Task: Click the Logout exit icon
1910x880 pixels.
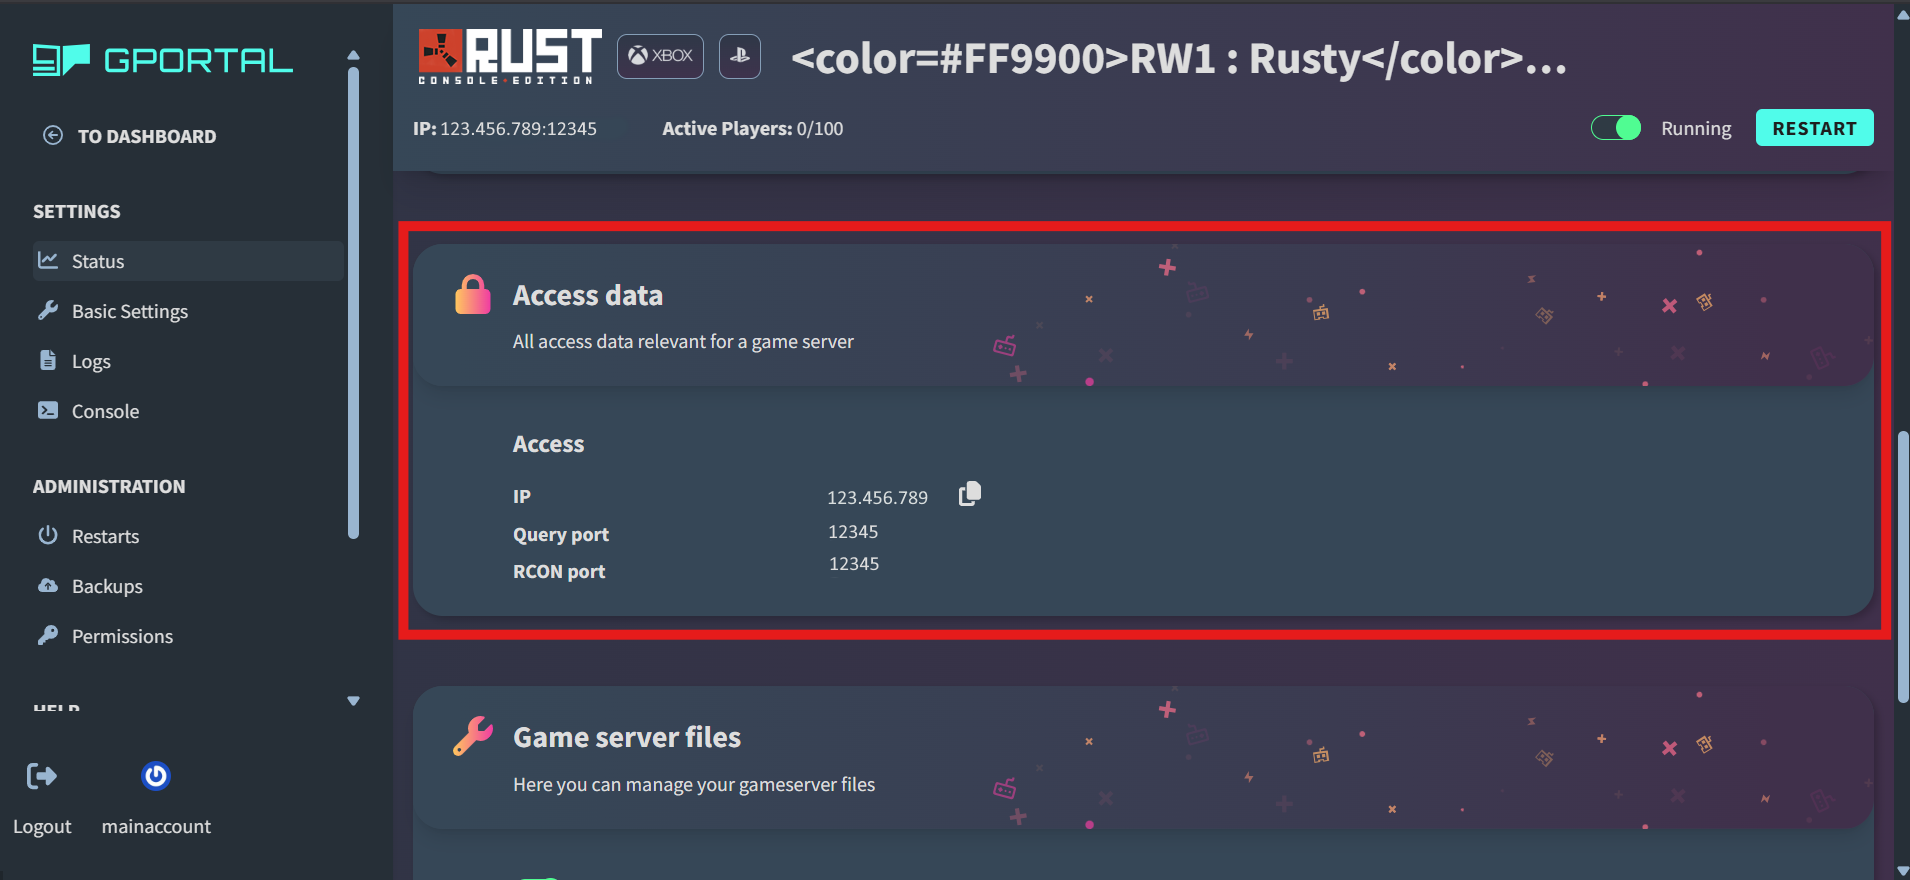Action: coord(42,776)
